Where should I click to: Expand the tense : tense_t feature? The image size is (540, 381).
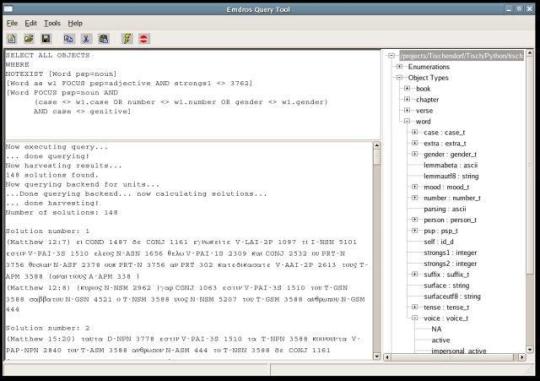[415, 307]
